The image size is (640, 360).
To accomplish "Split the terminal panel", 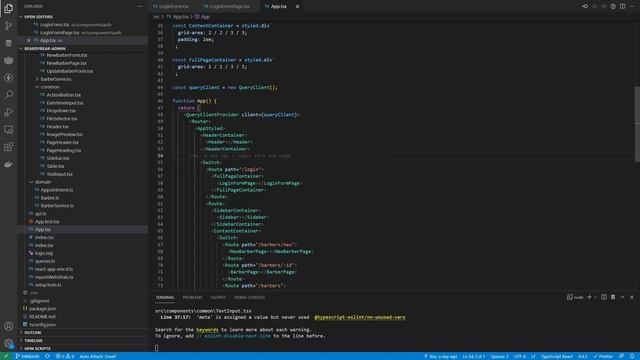I will click(604, 297).
